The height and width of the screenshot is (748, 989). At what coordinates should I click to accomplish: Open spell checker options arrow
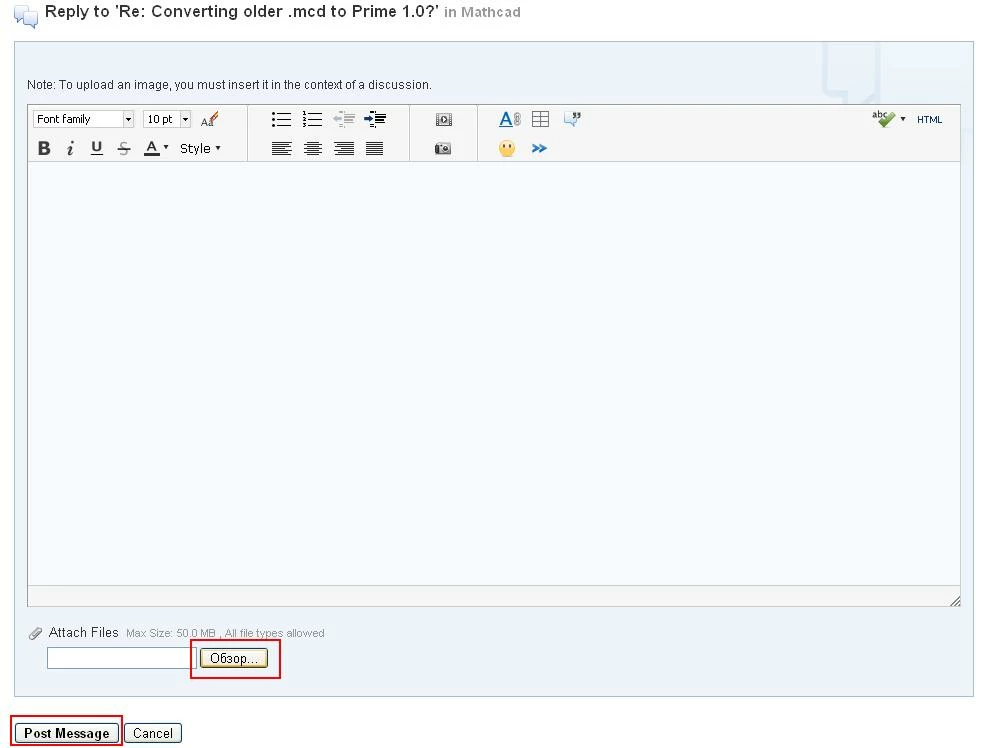click(903, 119)
